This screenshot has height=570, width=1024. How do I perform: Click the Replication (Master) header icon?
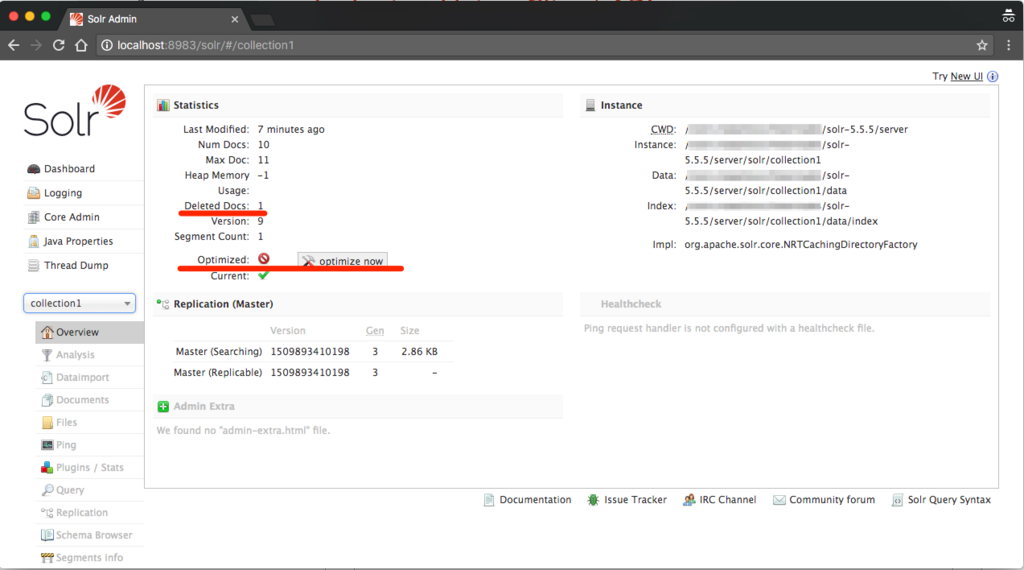163,304
